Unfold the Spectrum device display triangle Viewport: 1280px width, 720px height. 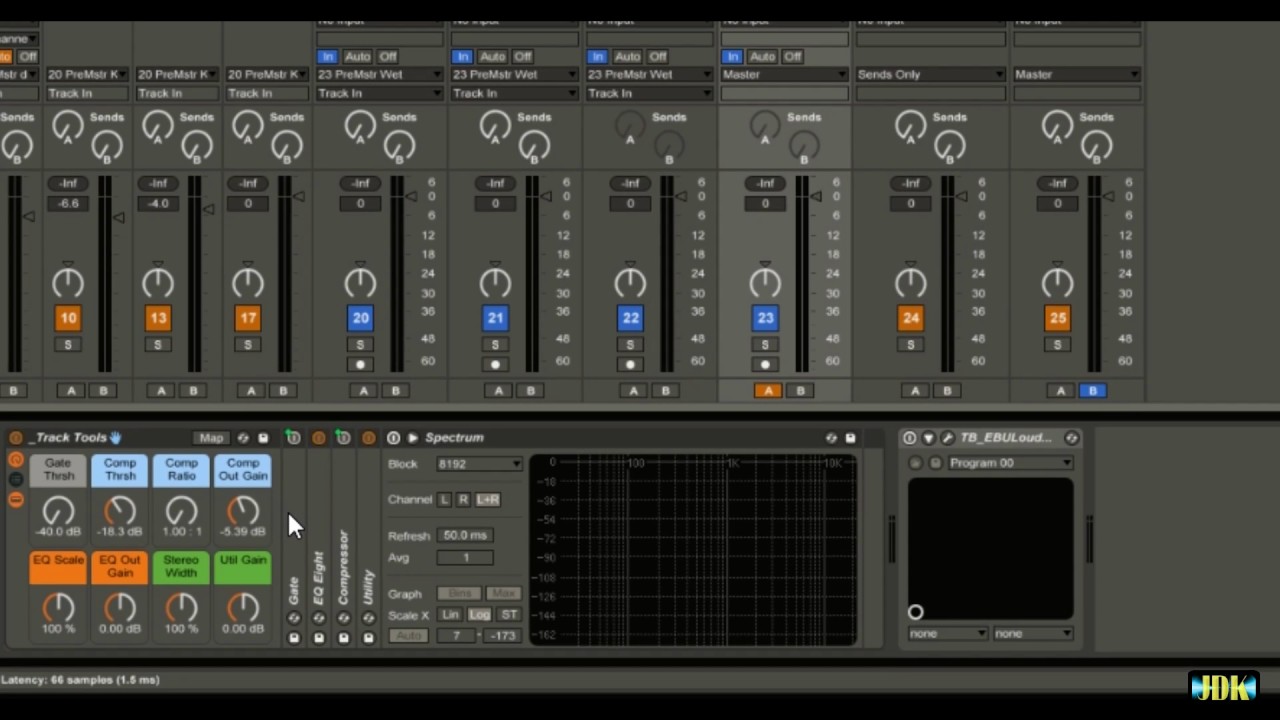412,438
